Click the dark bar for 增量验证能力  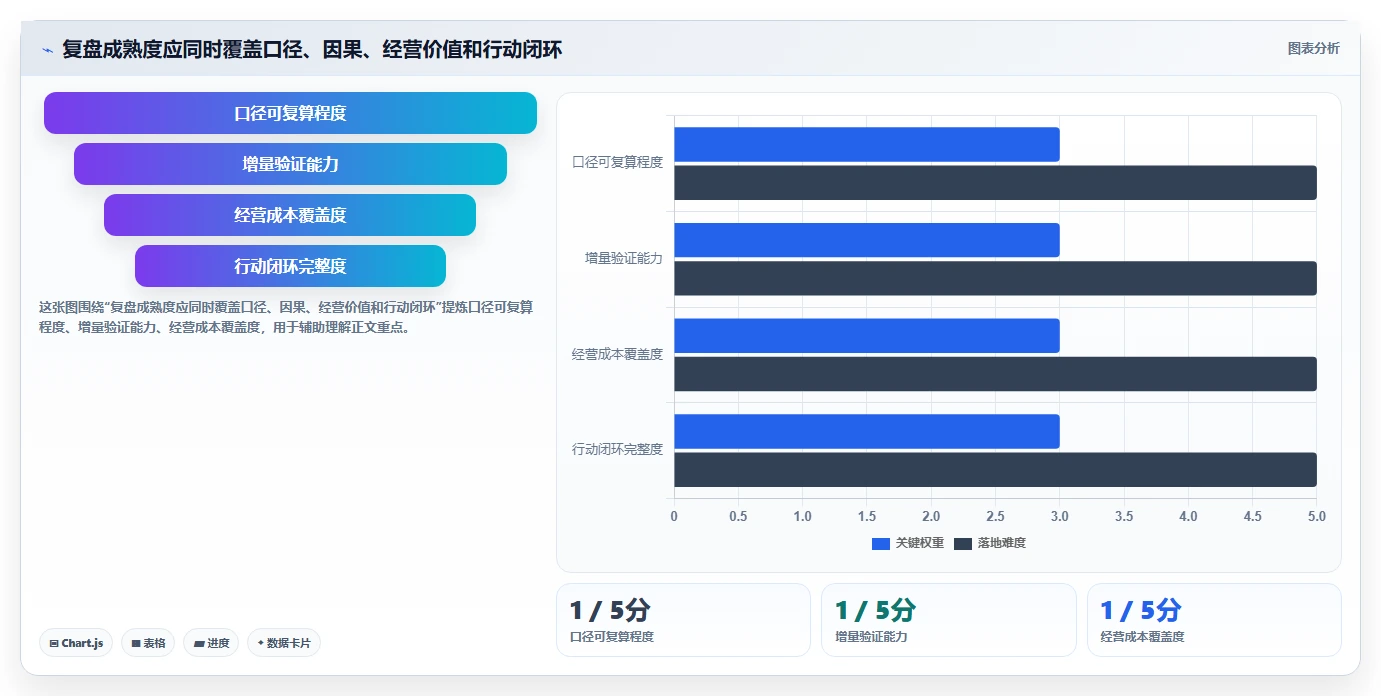(995, 278)
